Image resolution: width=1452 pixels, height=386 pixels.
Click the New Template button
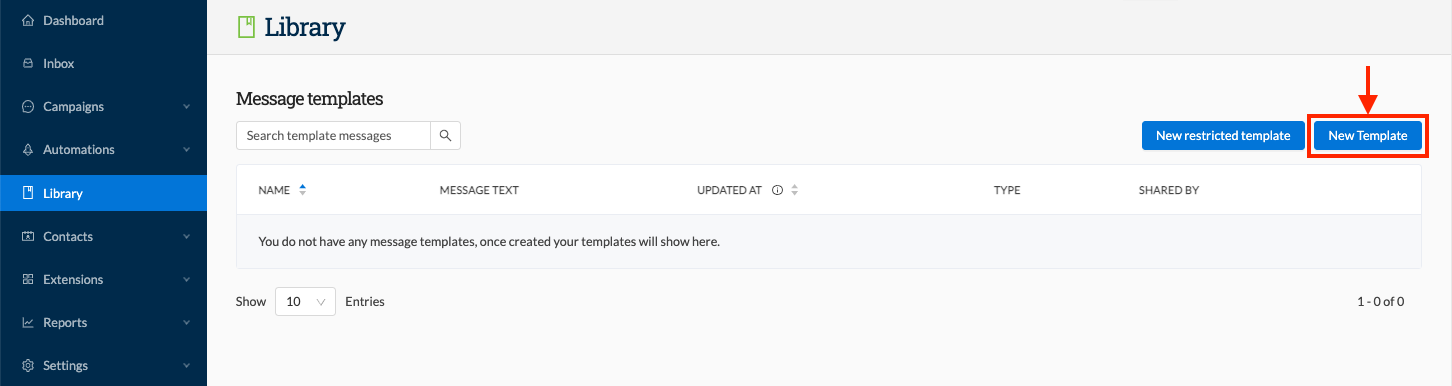pos(1367,136)
